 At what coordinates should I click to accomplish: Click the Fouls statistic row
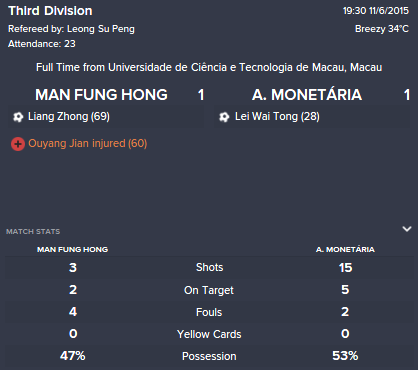(209, 312)
